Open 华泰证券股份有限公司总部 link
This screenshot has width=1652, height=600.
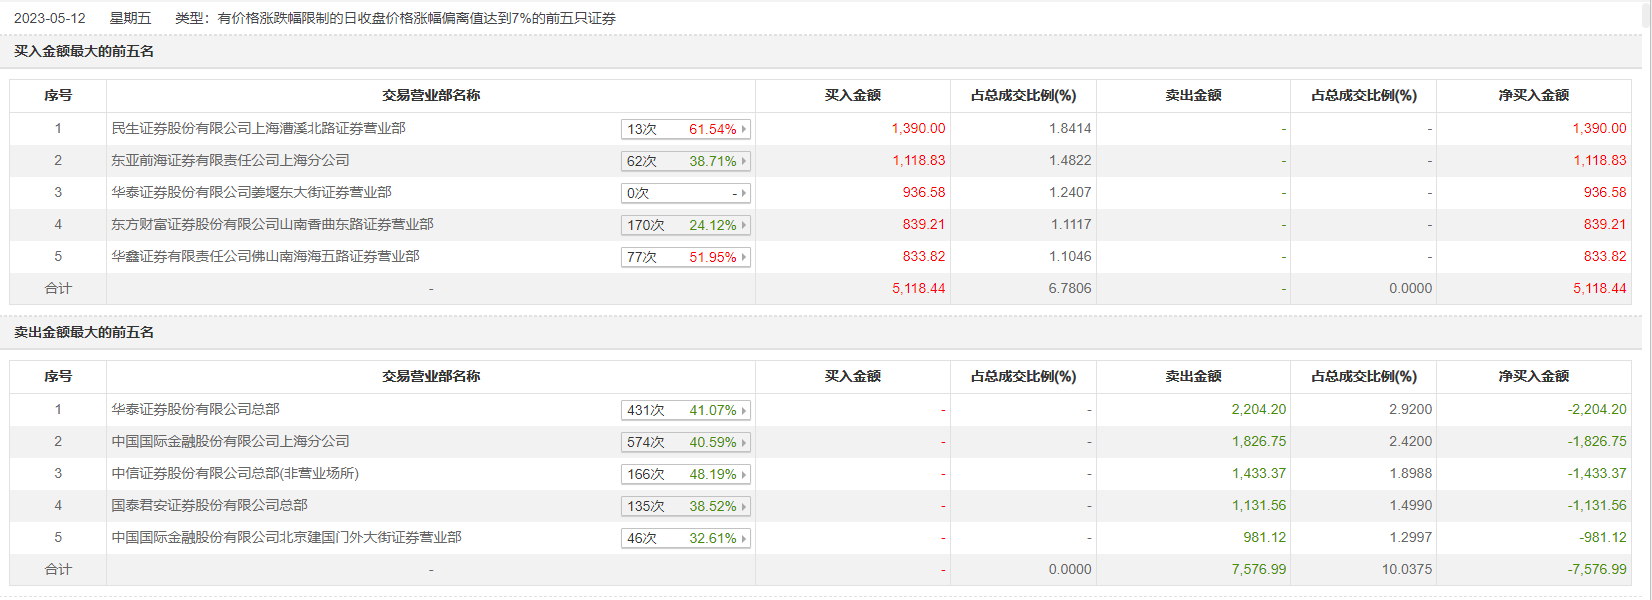tap(195, 410)
